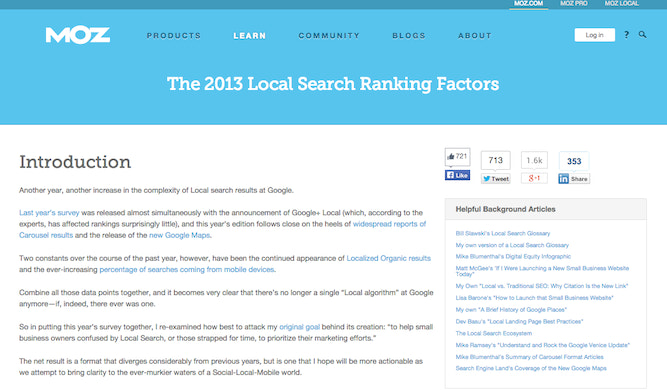Click the Introduction heading

[75, 162]
